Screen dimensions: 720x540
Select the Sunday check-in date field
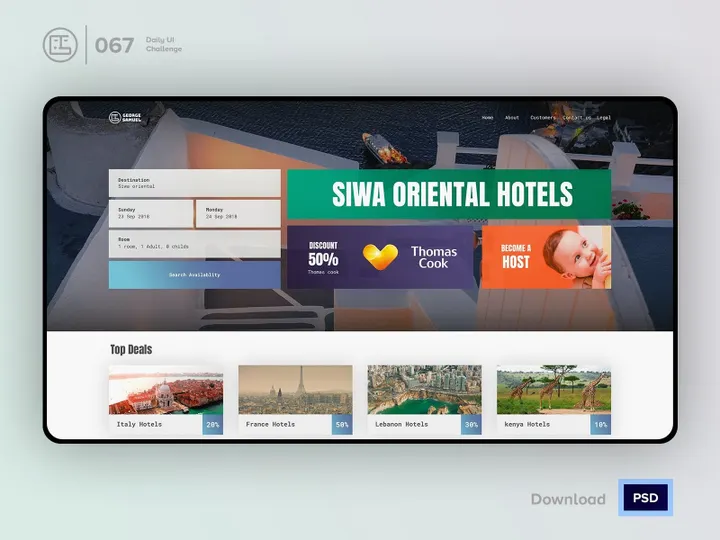[x=151, y=214]
